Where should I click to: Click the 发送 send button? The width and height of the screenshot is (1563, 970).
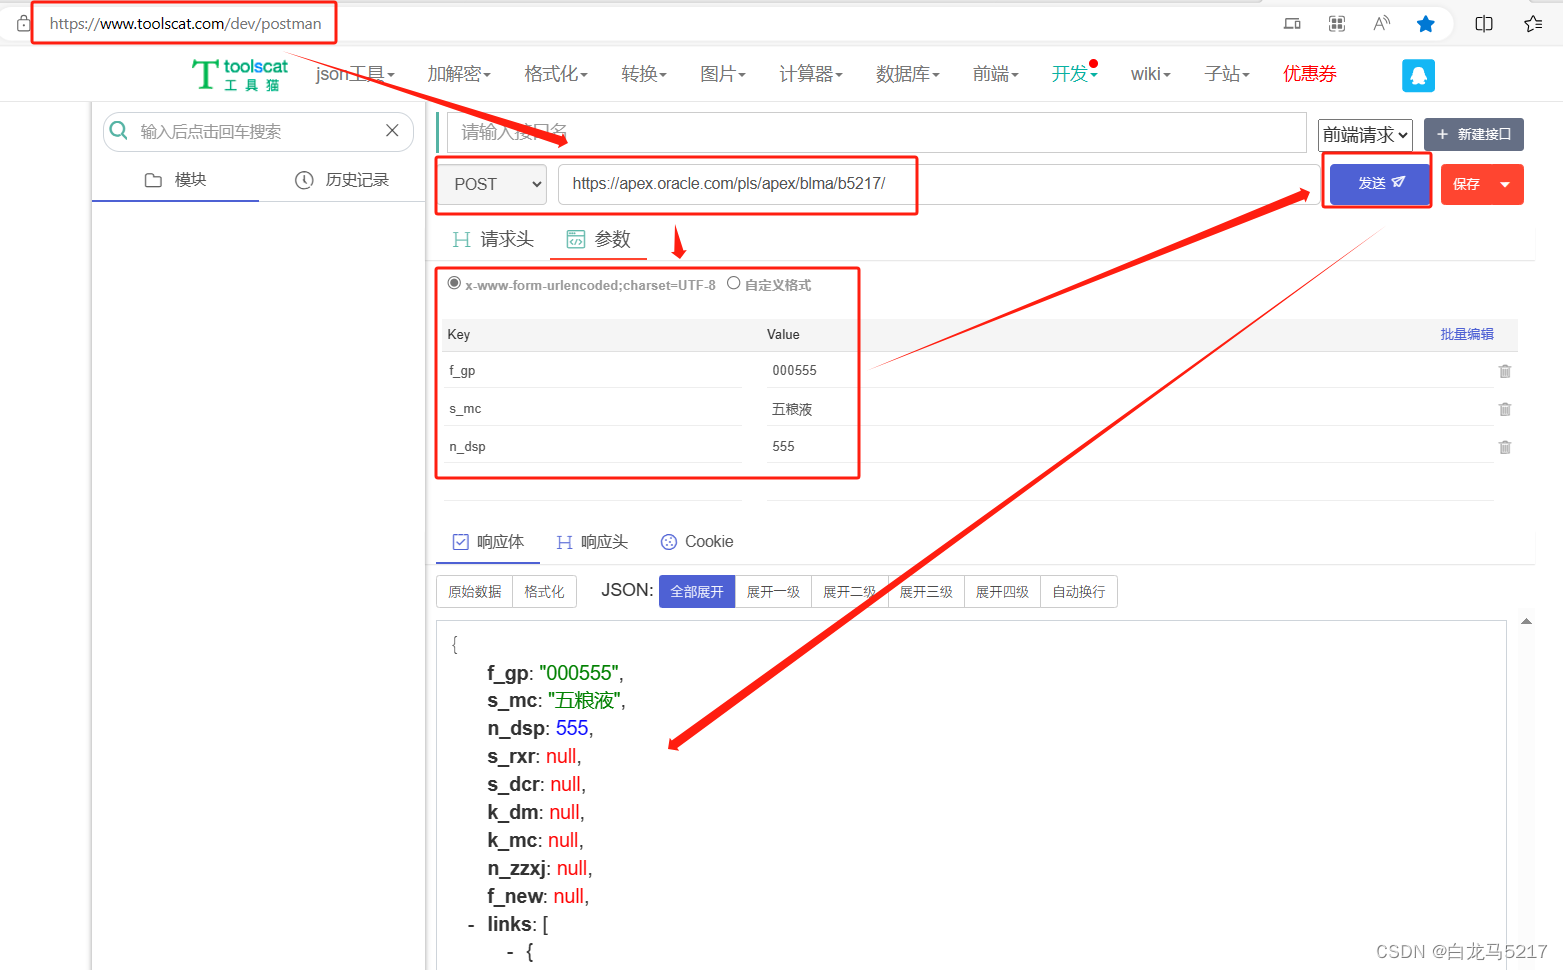pos(1380,183)
